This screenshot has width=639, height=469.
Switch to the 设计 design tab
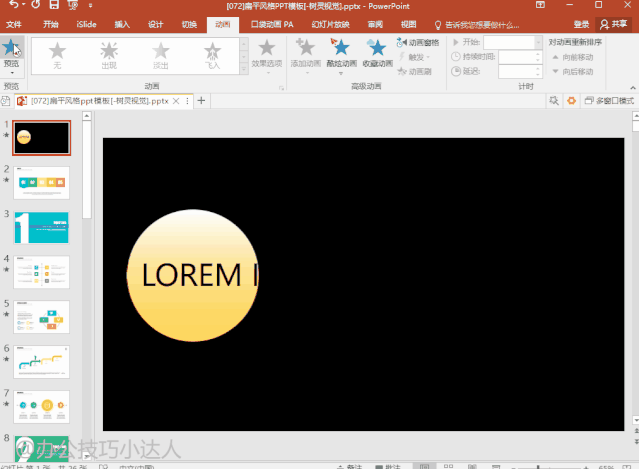(x=155, y=23)
